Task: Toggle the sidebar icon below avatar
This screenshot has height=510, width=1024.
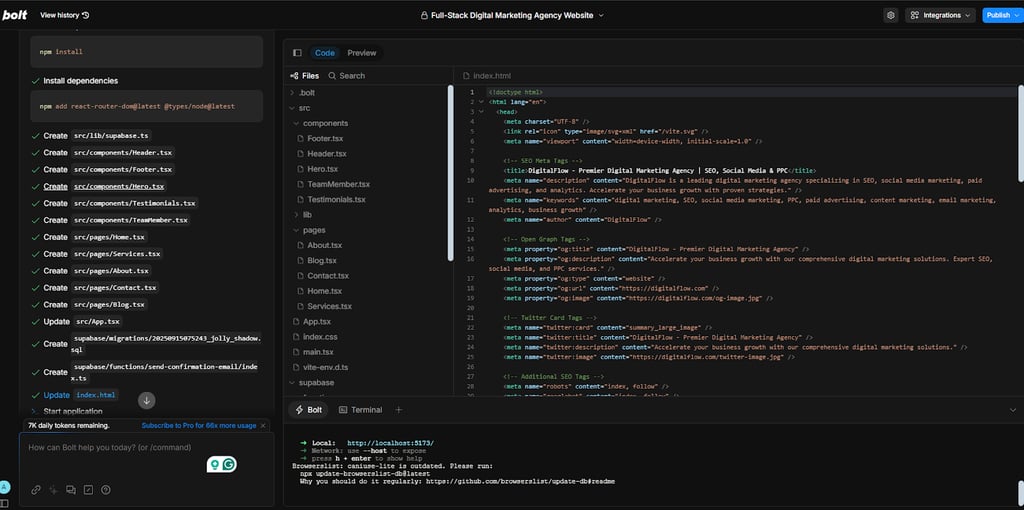Action: [5, 503]
